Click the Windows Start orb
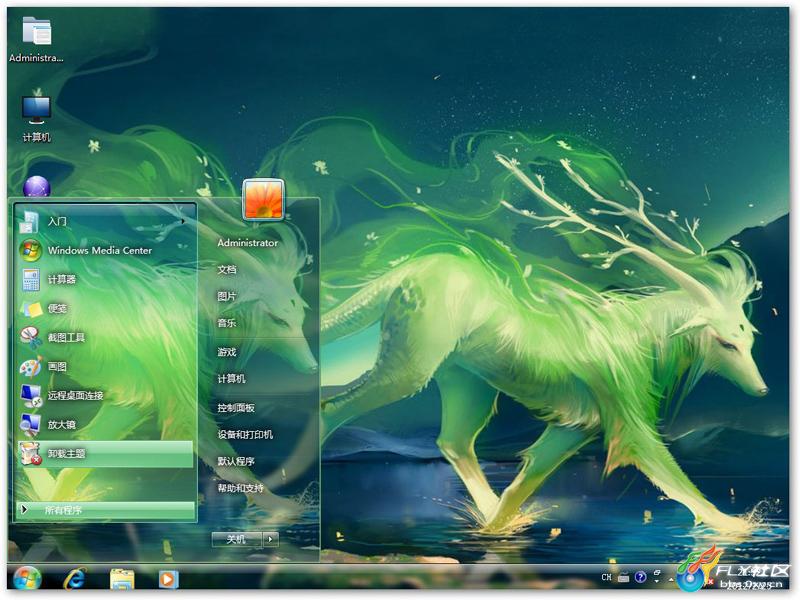 point(28,580)
